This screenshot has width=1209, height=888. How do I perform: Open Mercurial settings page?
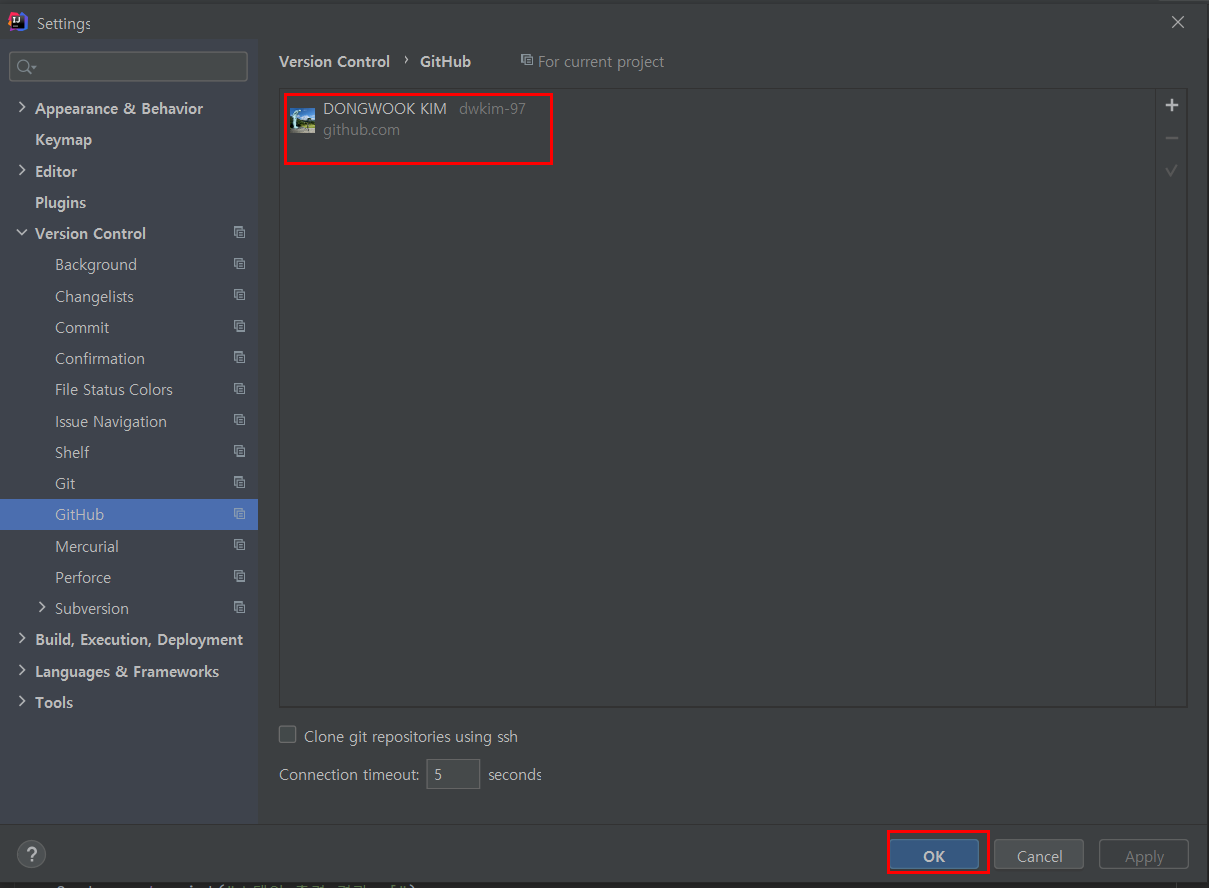pyautogui.click(x=87, y=546)
